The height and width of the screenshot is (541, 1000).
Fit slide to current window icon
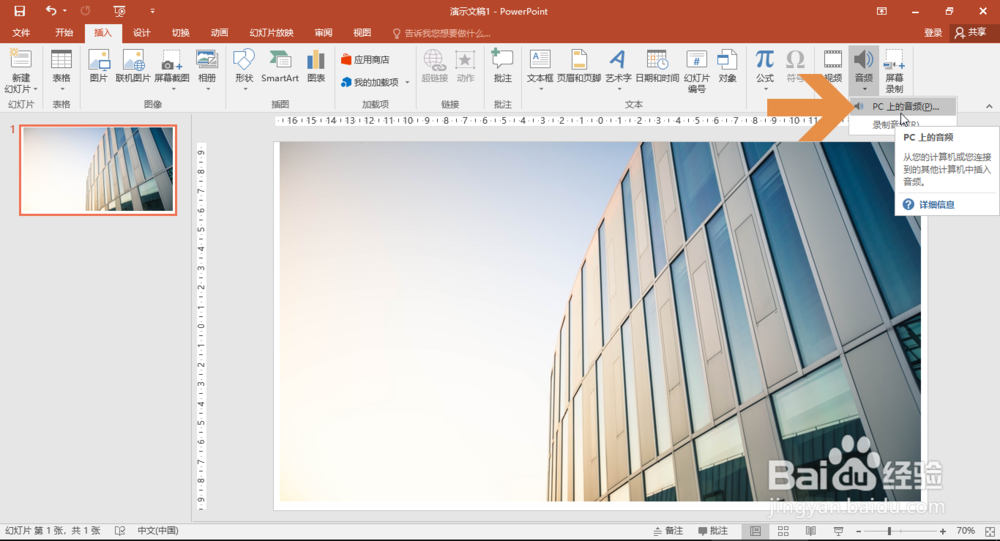[x=990, y=531]
